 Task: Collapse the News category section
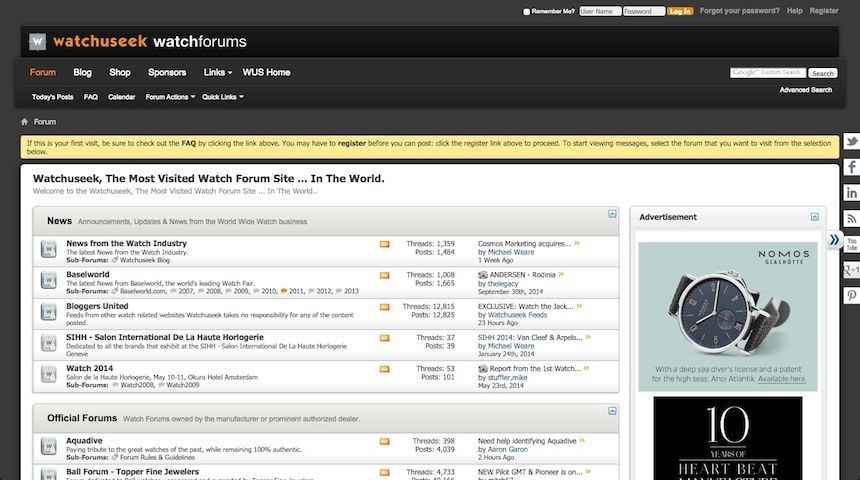[612, 214]
